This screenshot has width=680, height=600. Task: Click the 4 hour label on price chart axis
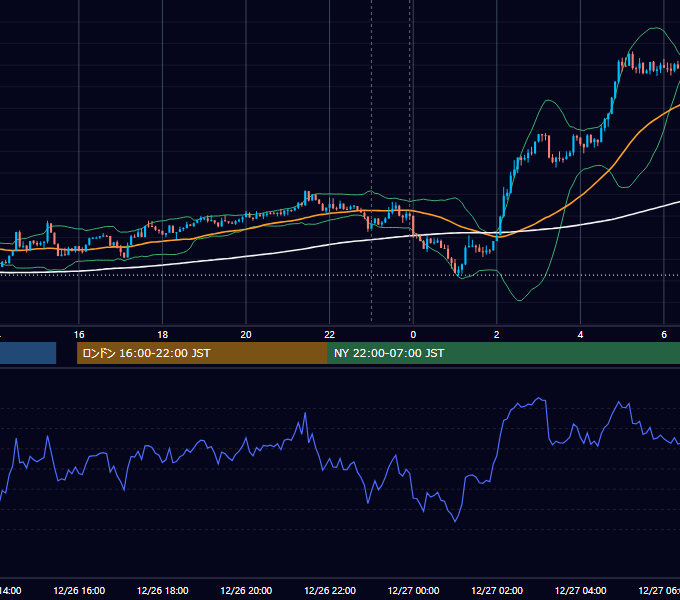(580, 335)
